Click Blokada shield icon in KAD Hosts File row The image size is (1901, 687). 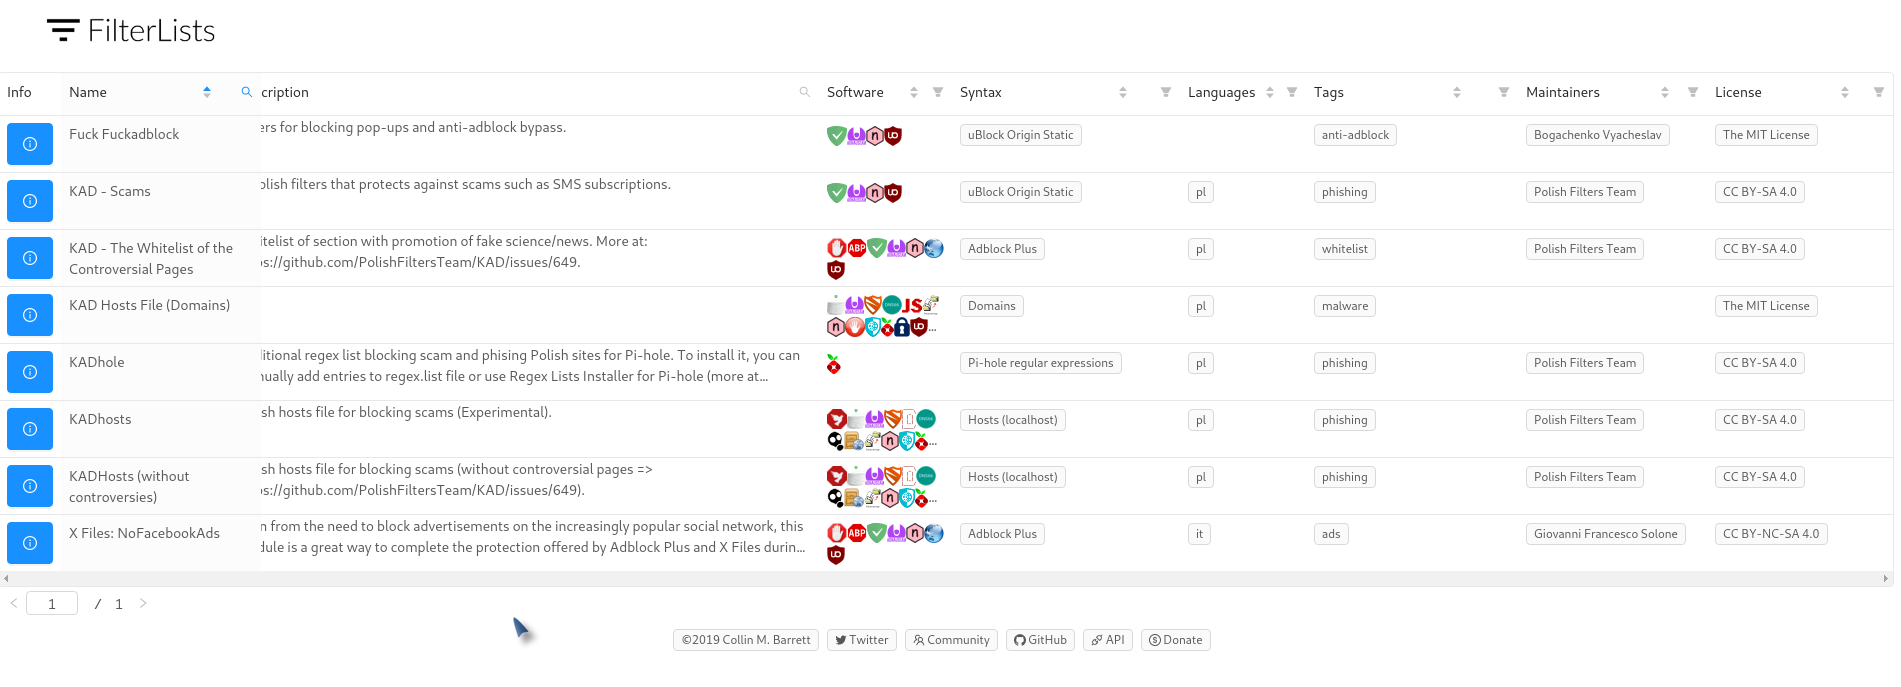[x=873, y=305]
